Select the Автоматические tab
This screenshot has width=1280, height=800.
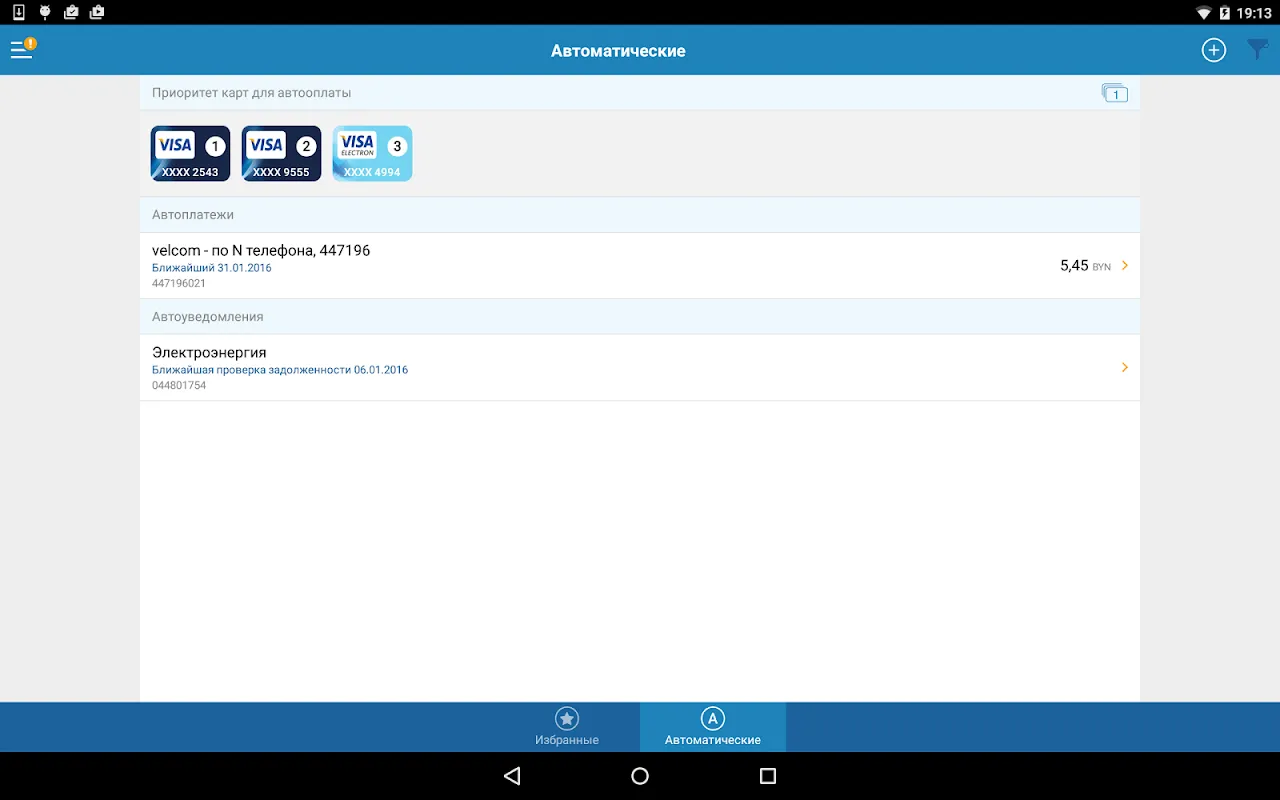pos(713,727)
